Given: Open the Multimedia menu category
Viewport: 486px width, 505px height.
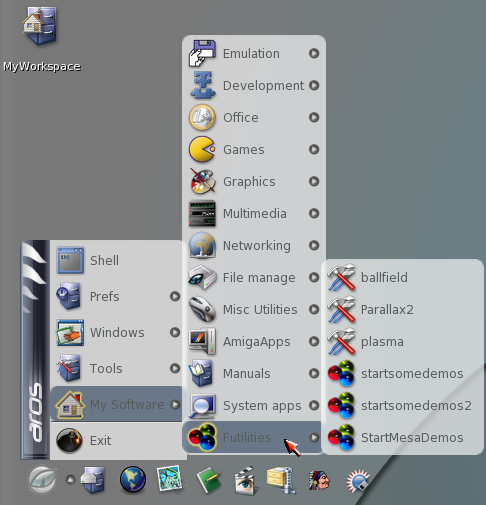Looking at the screenshot, I should click(x=254, y=213).
